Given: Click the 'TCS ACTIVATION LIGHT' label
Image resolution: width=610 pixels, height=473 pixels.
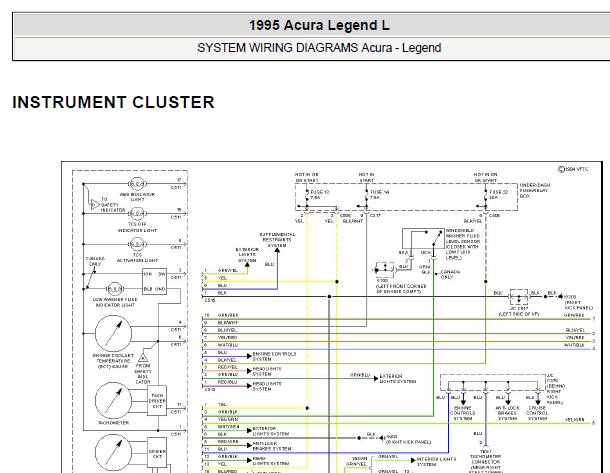Looking at the screenshot, I should [x=137, y=258].
